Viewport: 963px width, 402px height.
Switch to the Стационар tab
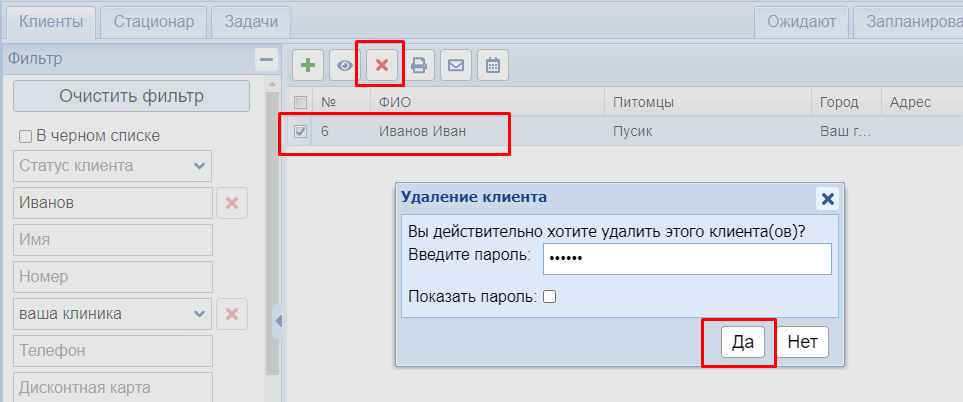click(154, 21)
